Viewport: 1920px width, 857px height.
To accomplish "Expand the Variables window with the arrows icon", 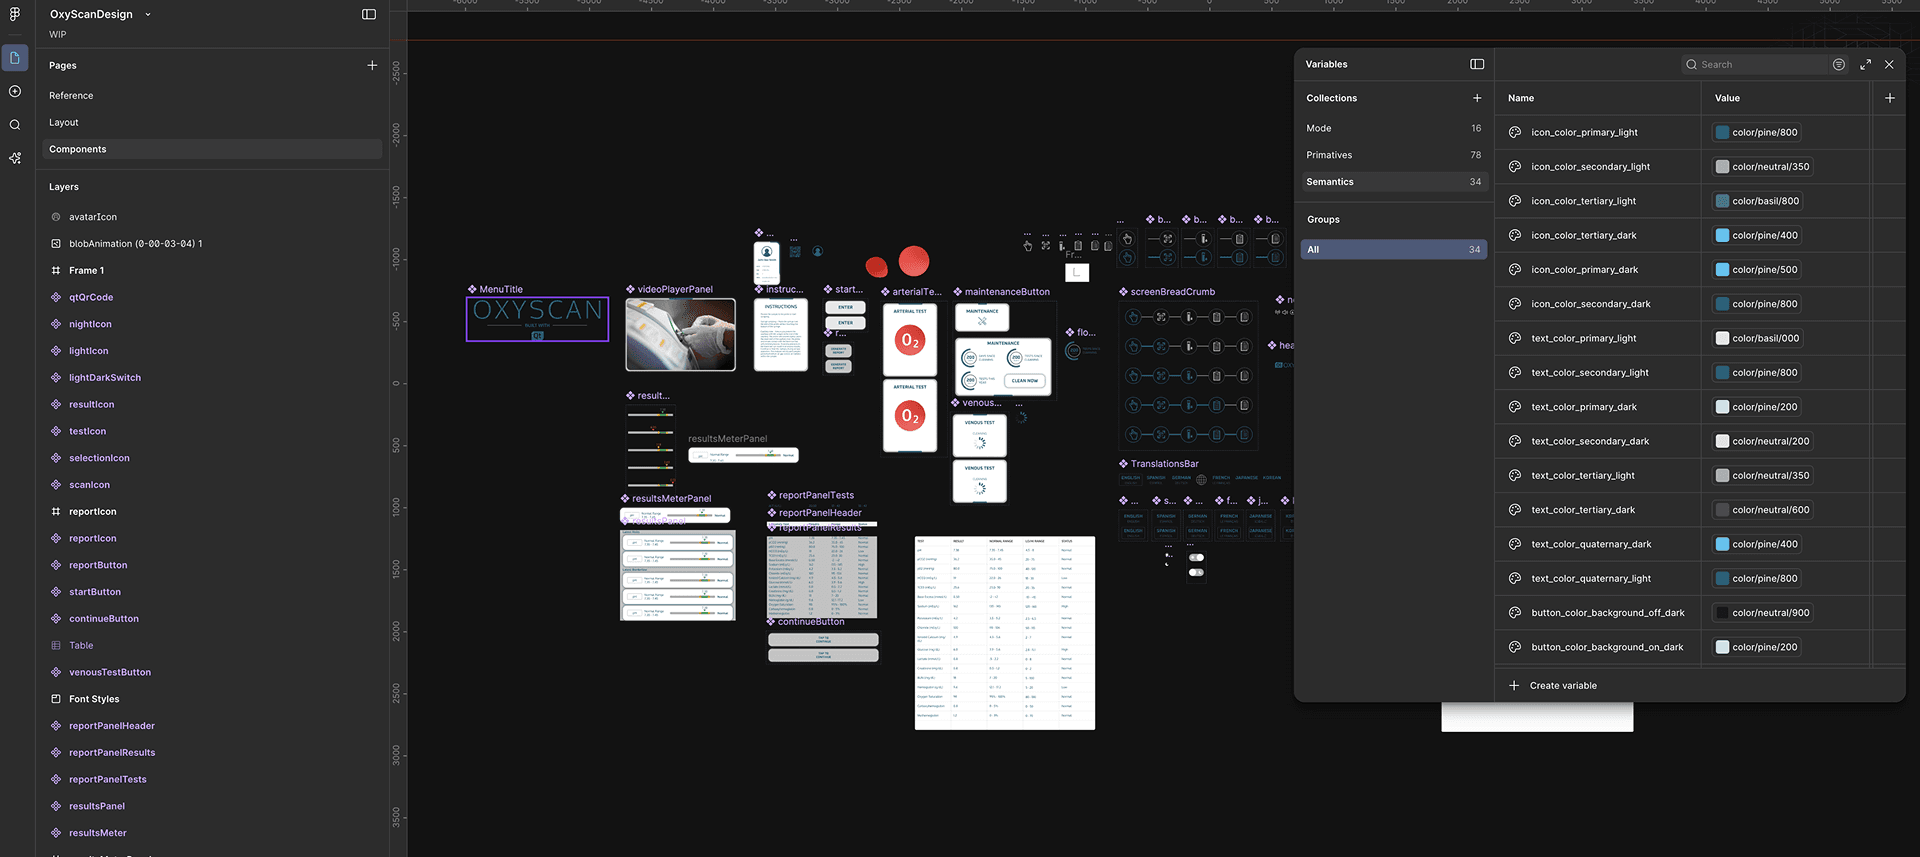I will coord(1865,64).
